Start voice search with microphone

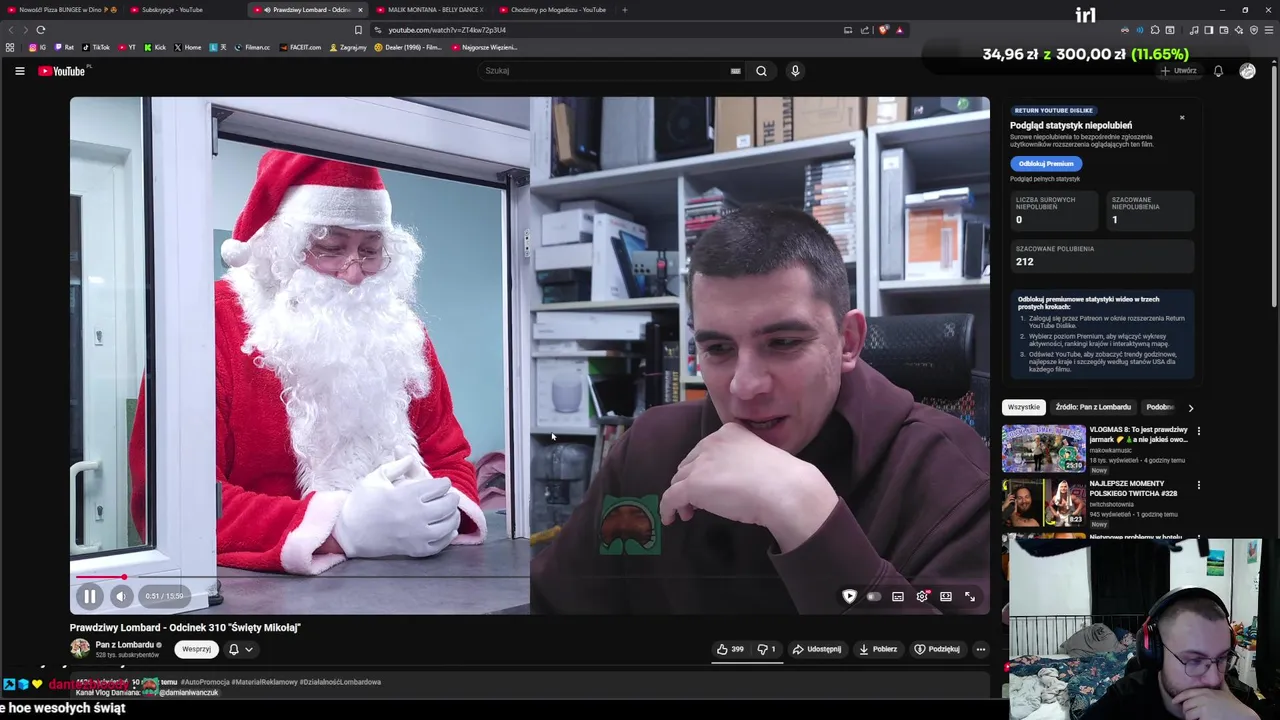[x=795, y=71]
